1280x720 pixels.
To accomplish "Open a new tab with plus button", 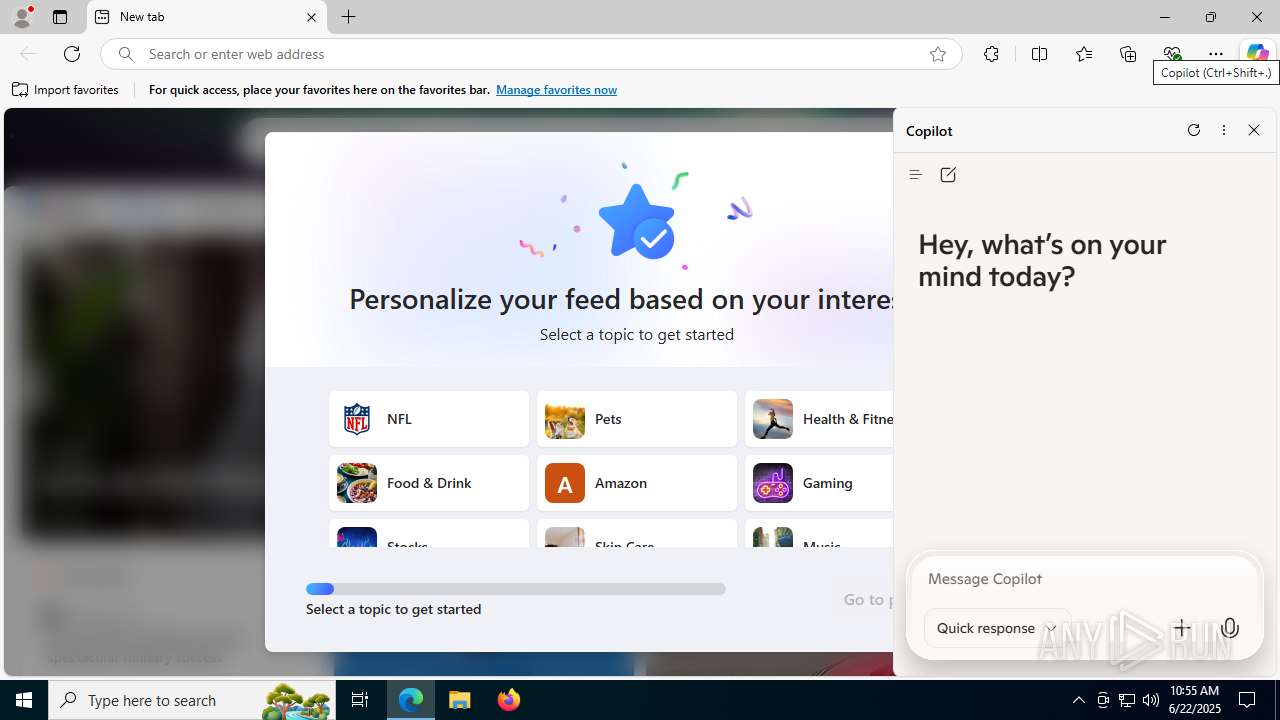I will [x=348, y=17].
